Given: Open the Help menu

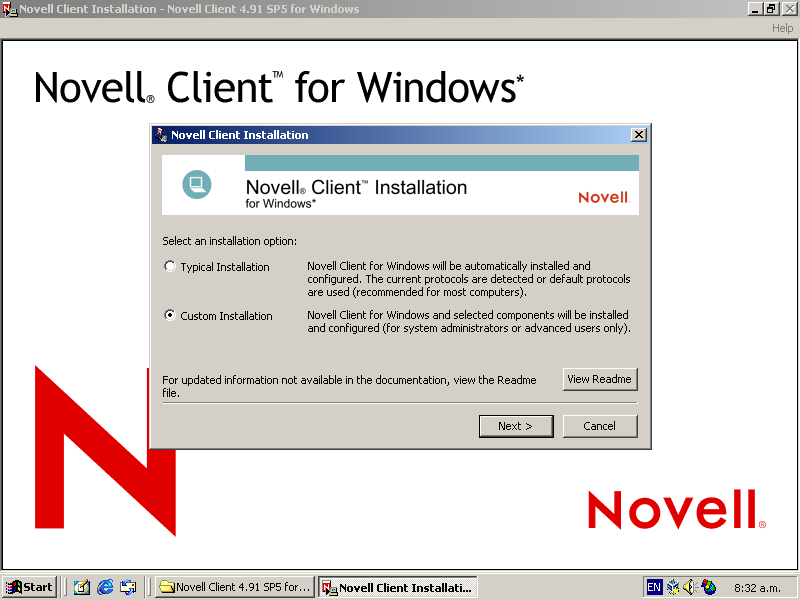Looking at the screenshot, I should click(782, 29).
